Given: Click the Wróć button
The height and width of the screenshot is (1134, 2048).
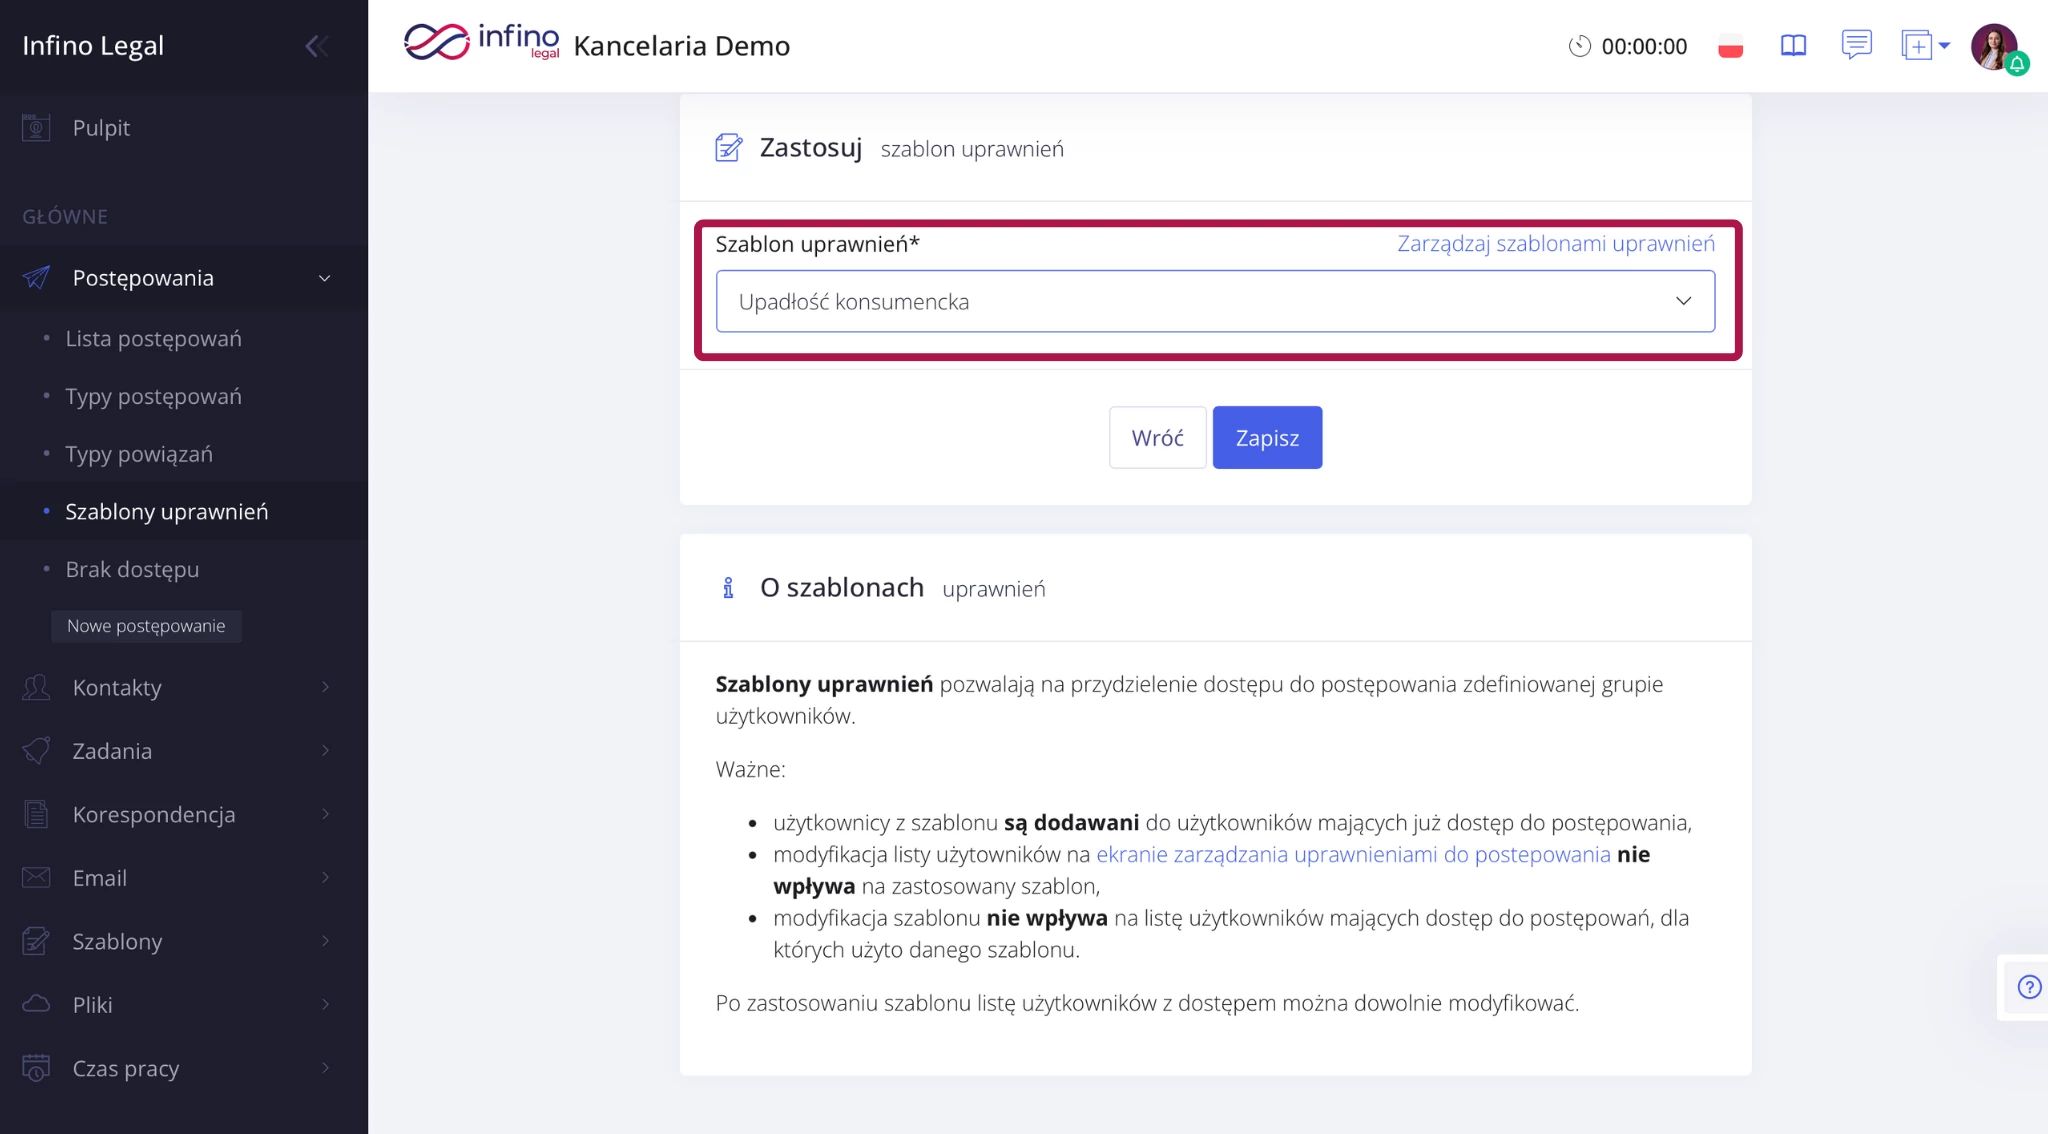Looking at the screenshot, I should [x=1157, y=438].
